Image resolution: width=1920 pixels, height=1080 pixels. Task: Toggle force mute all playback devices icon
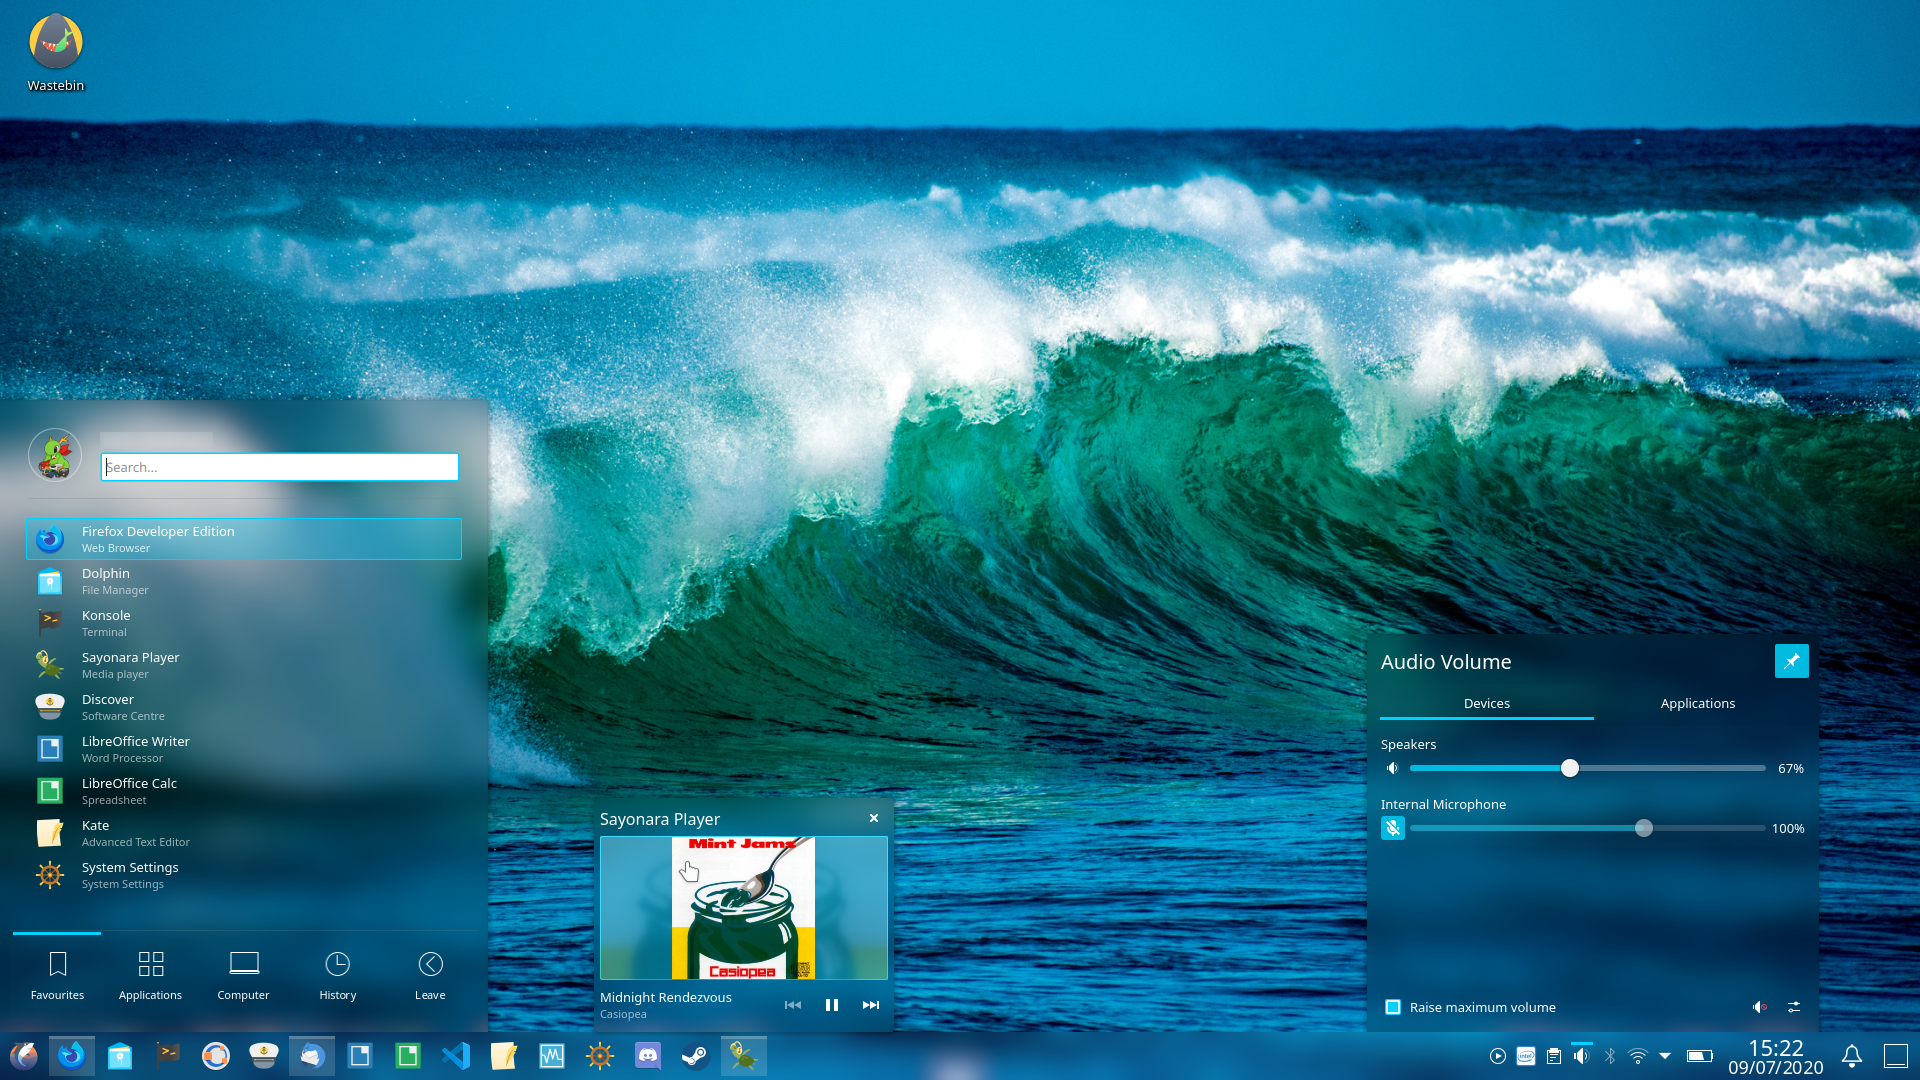[x=1760, y=1007]
